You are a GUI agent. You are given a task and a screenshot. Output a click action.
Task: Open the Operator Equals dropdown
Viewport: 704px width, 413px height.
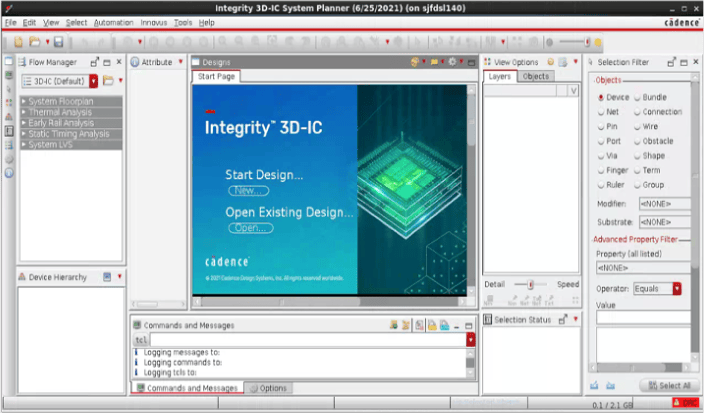[677, 289]
